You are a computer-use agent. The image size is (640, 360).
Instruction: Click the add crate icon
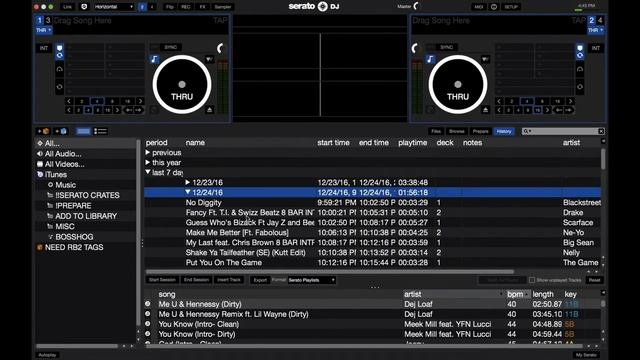(43, 131)
